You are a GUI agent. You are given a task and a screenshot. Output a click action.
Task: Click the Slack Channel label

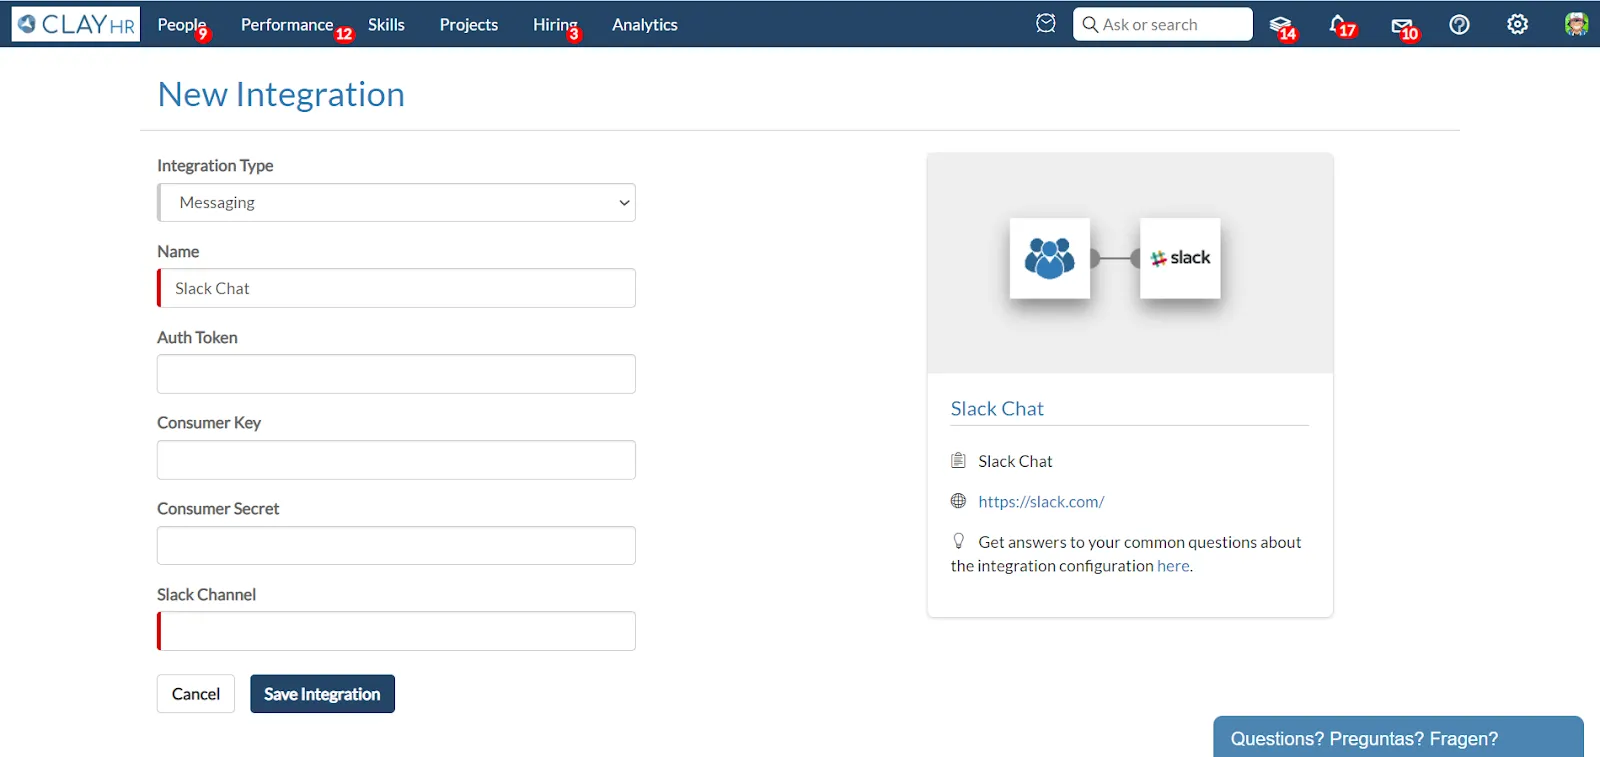[206, 595]
